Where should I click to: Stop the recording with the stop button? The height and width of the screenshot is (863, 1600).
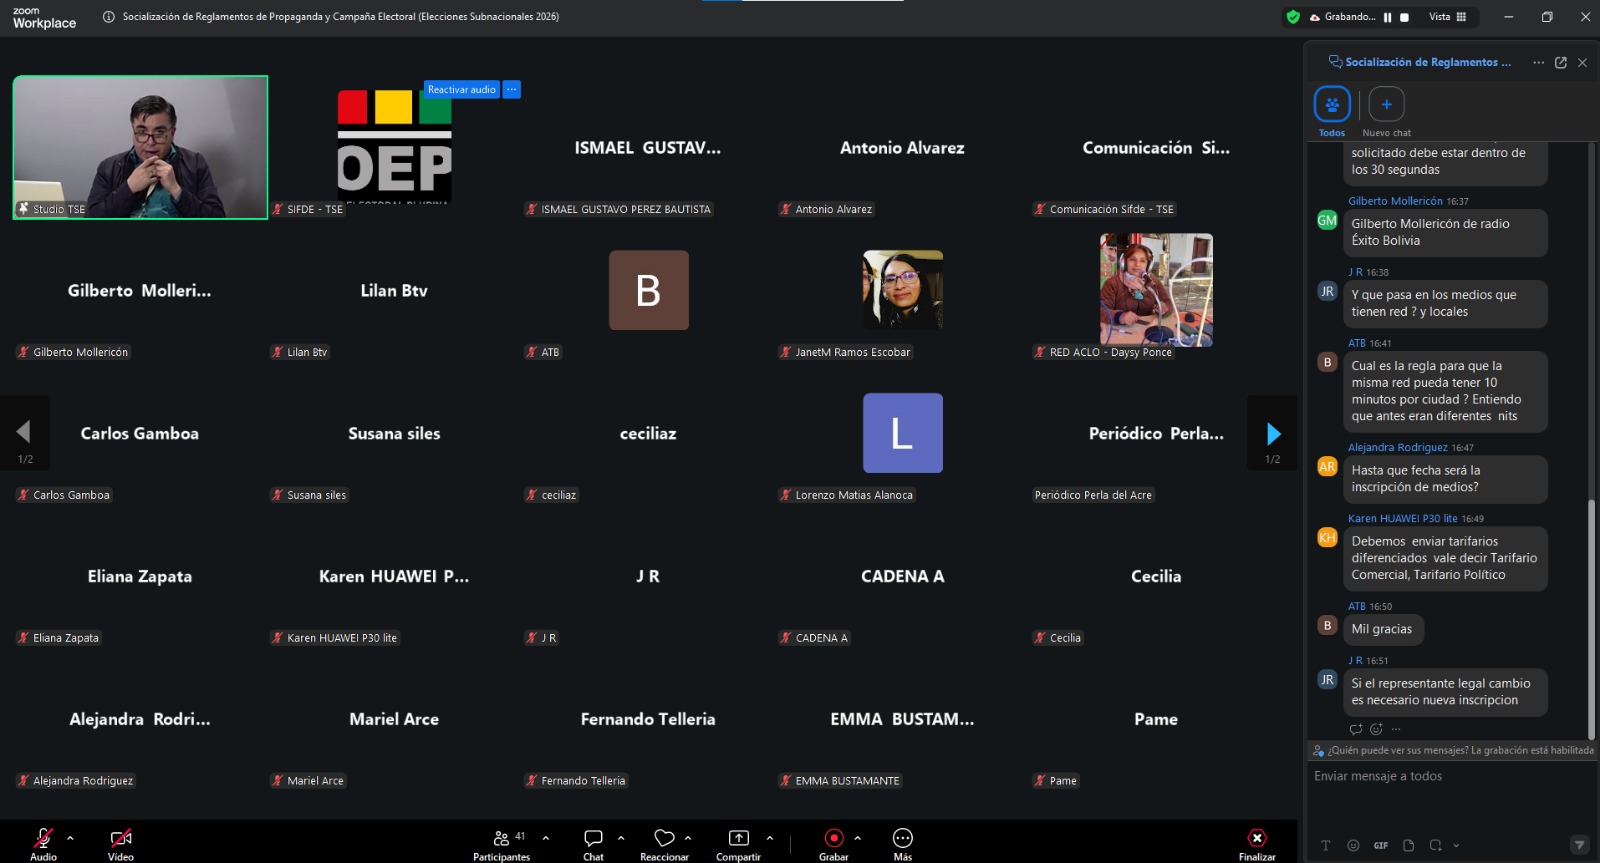pyautogui.click(x=1404, y=17)
